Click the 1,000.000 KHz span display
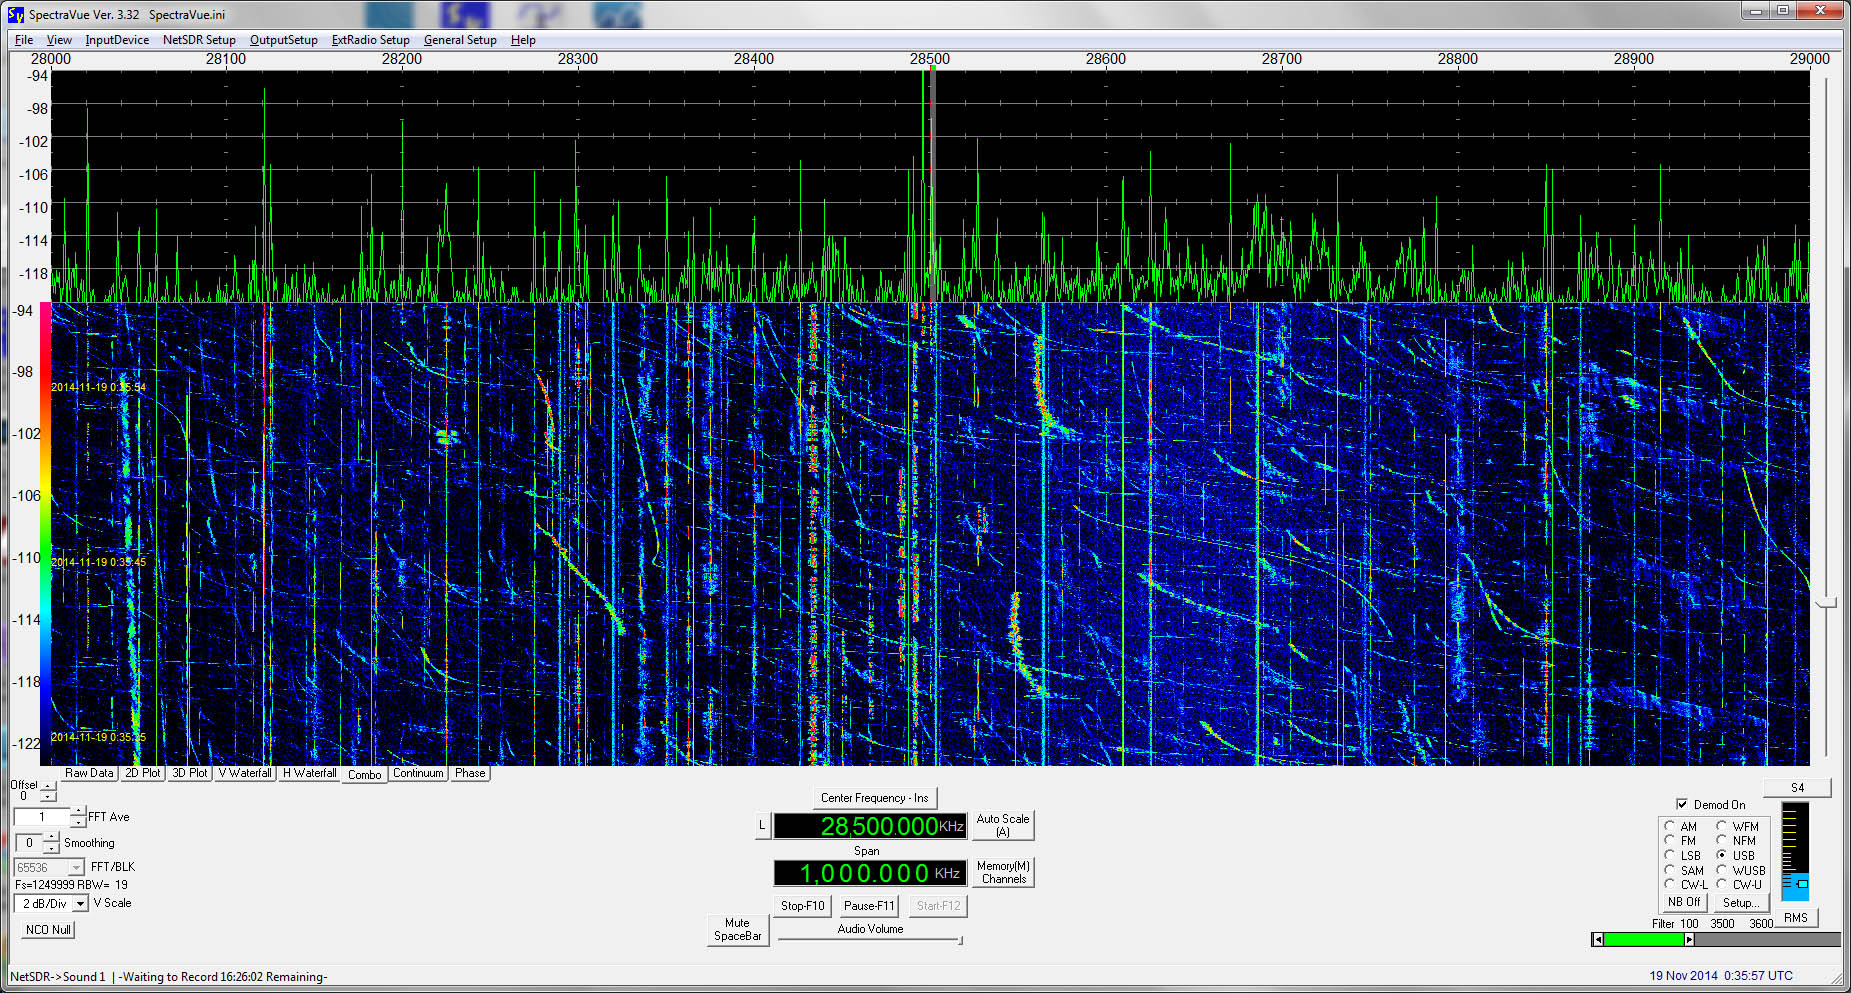The width and height of the screenshot is (1851, 993). pyautogui.click(x=870, y=873)
